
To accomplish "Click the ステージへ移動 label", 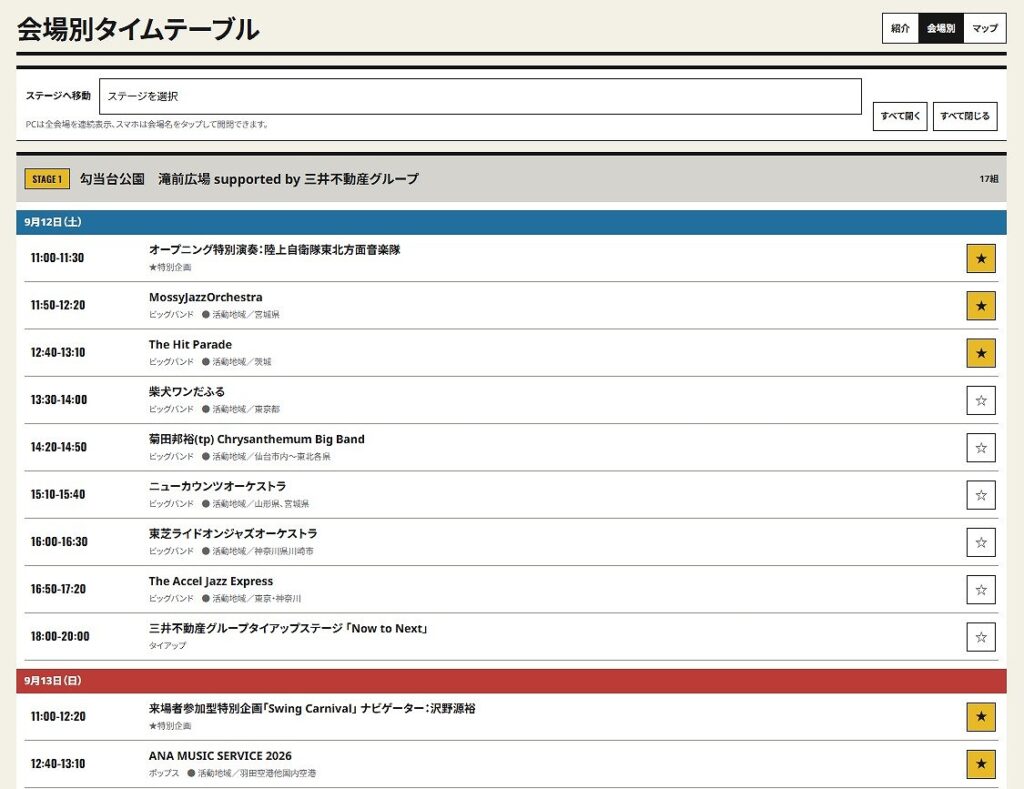I will (x=58, y=96).
